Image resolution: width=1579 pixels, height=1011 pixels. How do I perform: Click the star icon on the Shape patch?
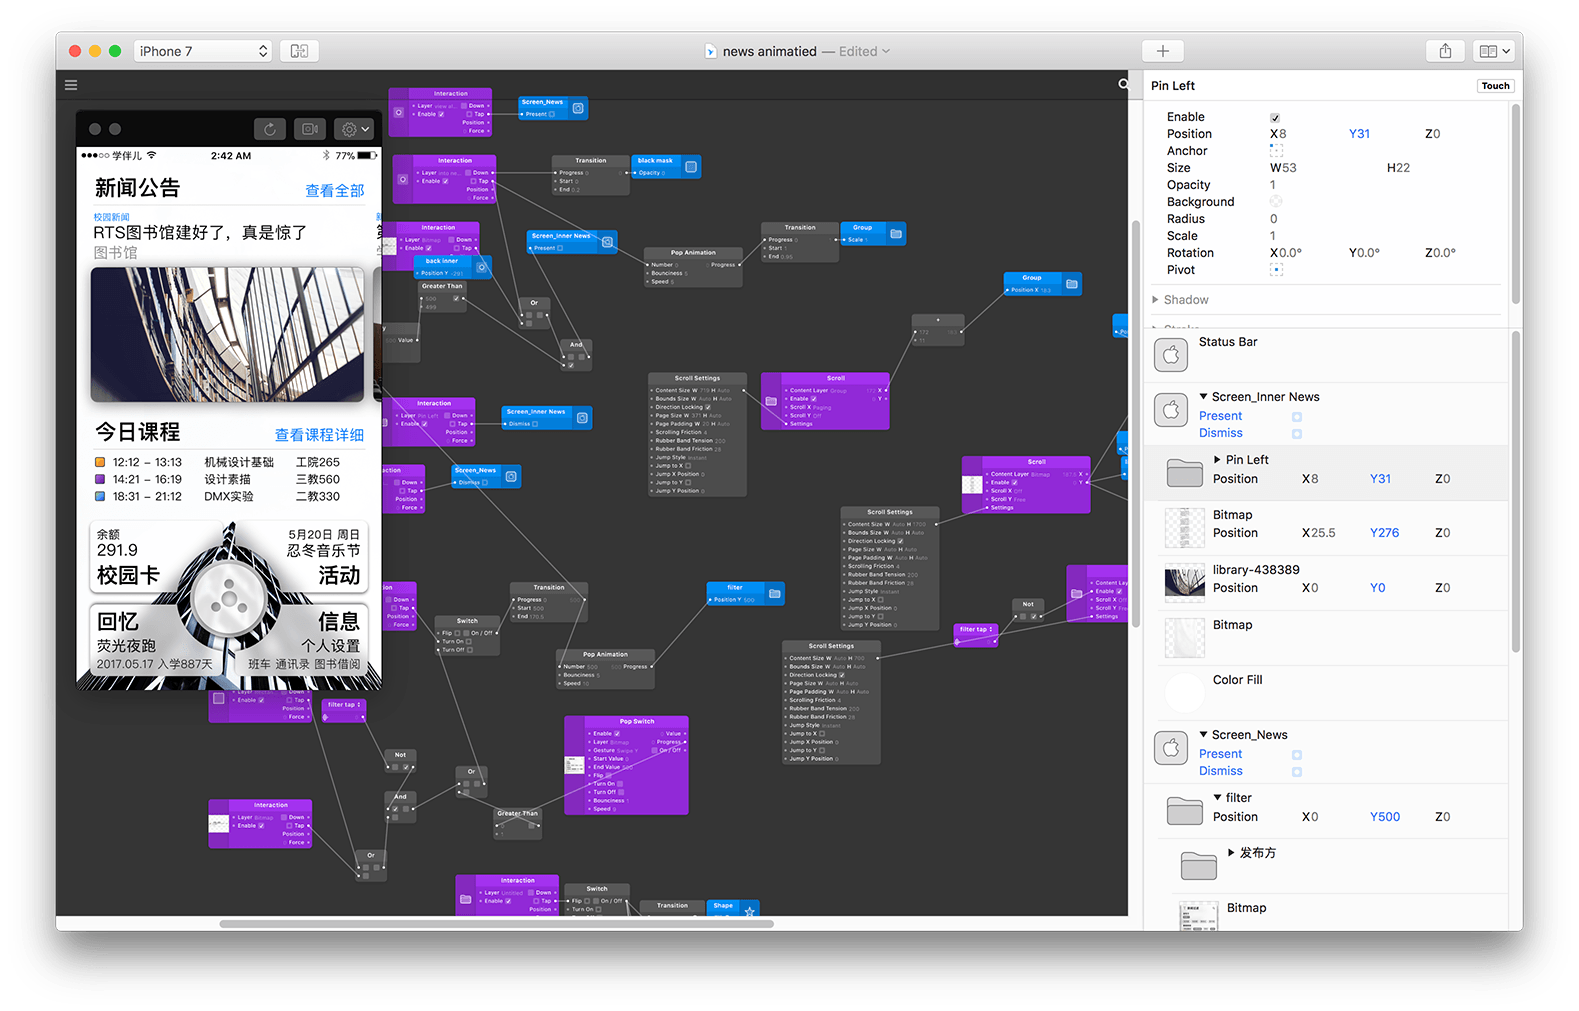(749, 910)
